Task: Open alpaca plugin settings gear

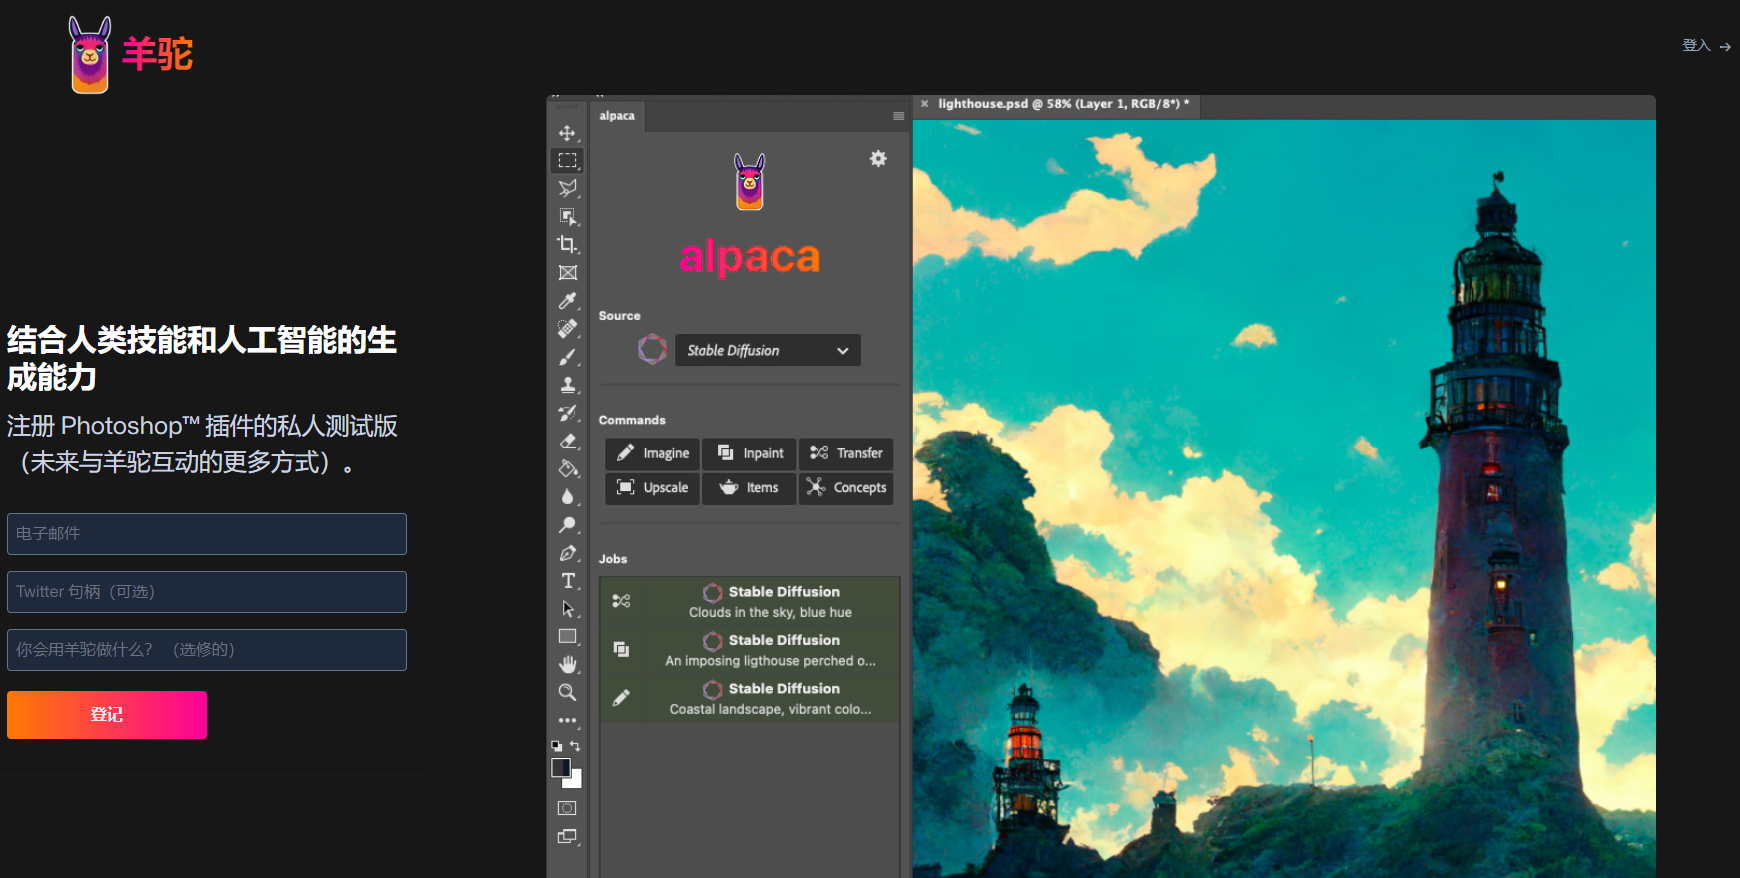Action: tap(878, 158)
